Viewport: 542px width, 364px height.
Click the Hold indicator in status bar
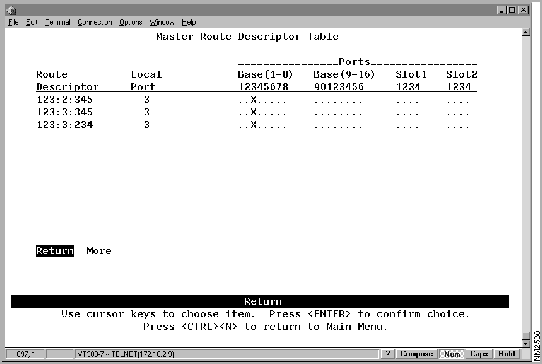[507, 354]
